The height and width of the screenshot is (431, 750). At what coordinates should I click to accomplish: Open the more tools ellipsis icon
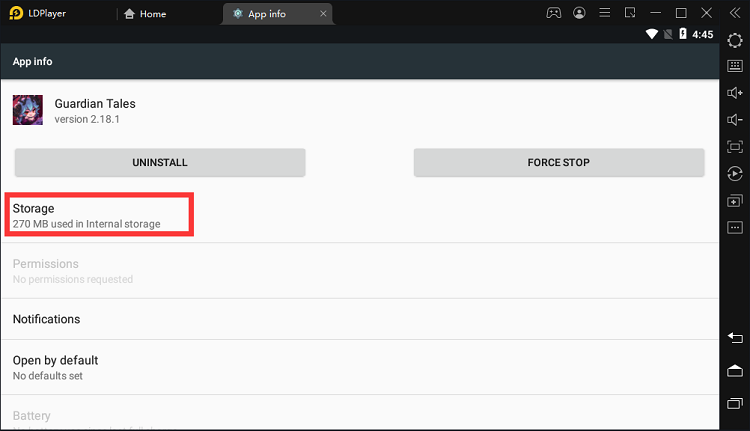pos(735,227)
